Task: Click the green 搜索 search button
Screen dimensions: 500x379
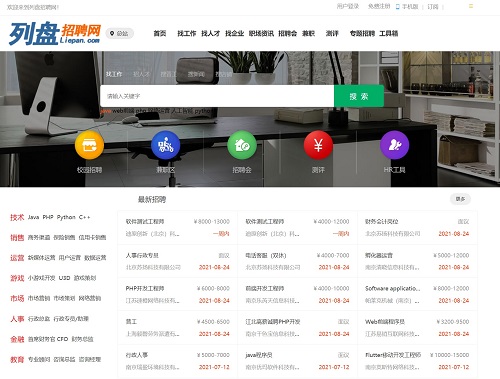Action: [x=359, y=96]
